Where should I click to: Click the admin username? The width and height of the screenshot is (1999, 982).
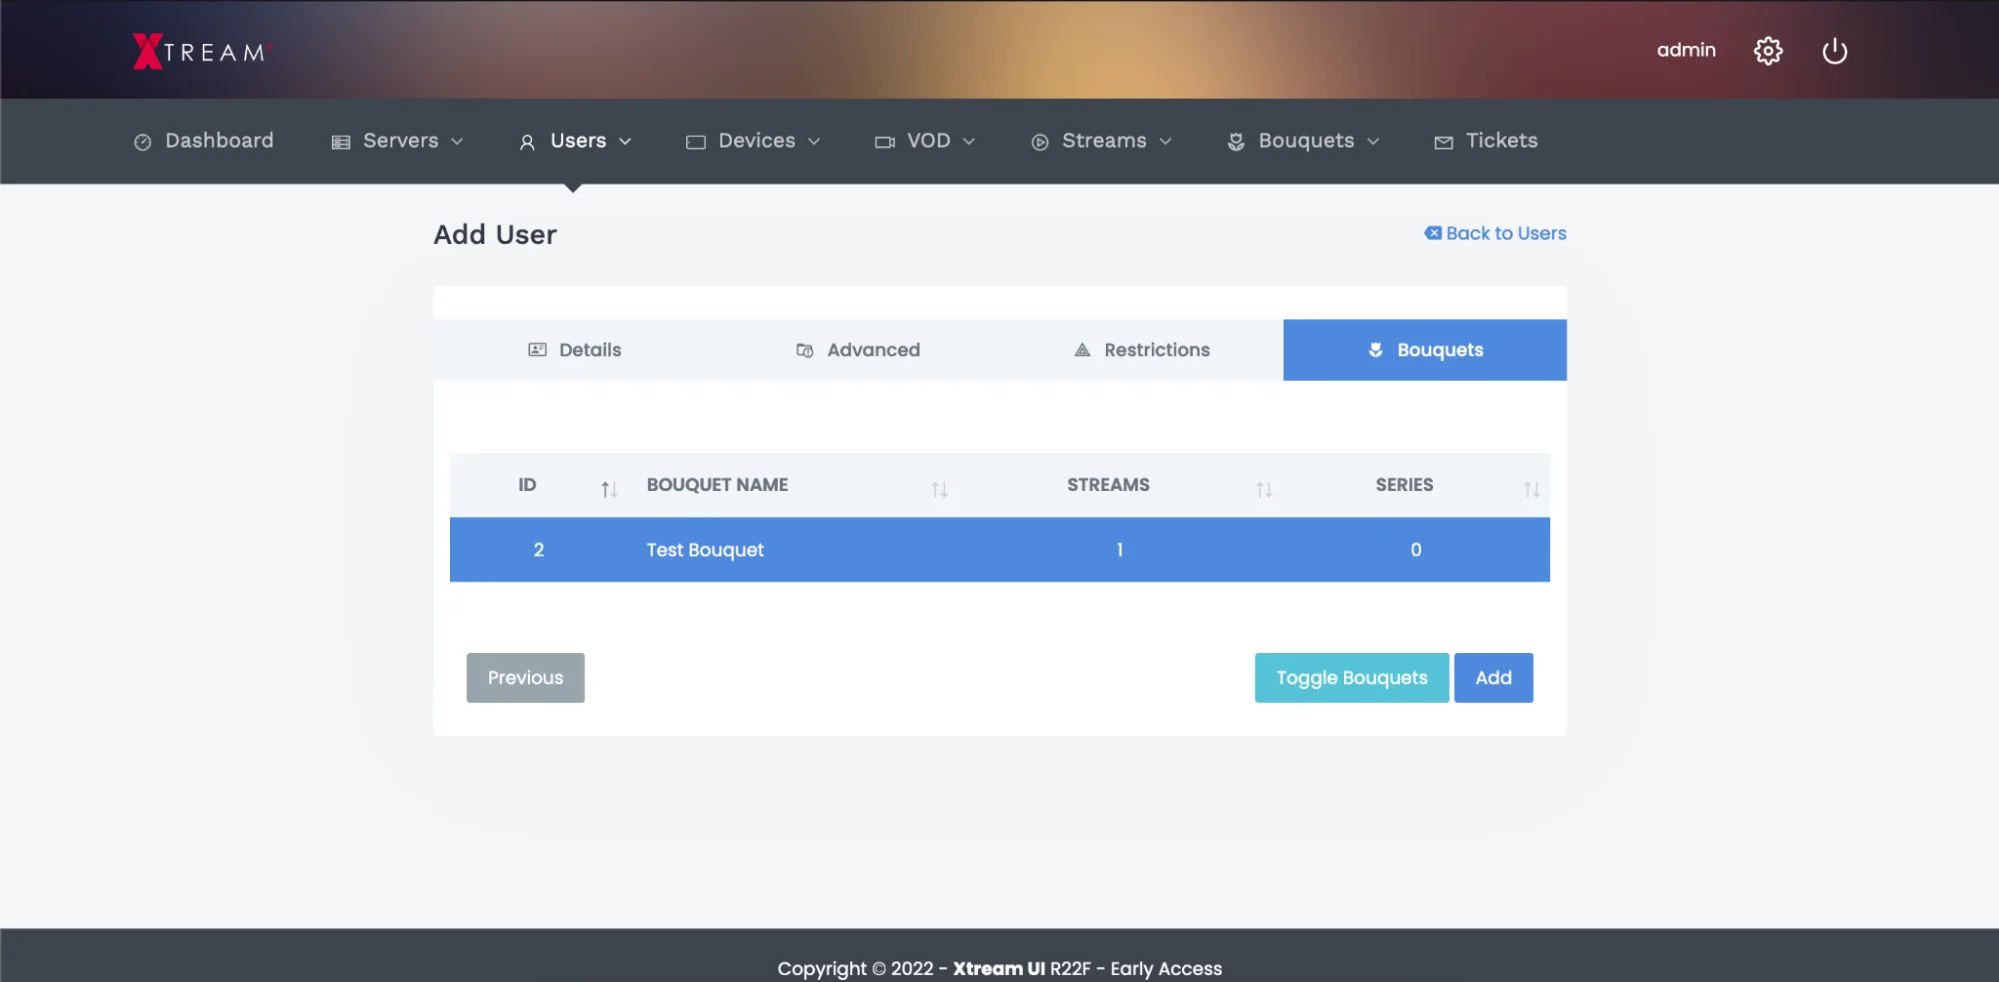click(1686, 50)
